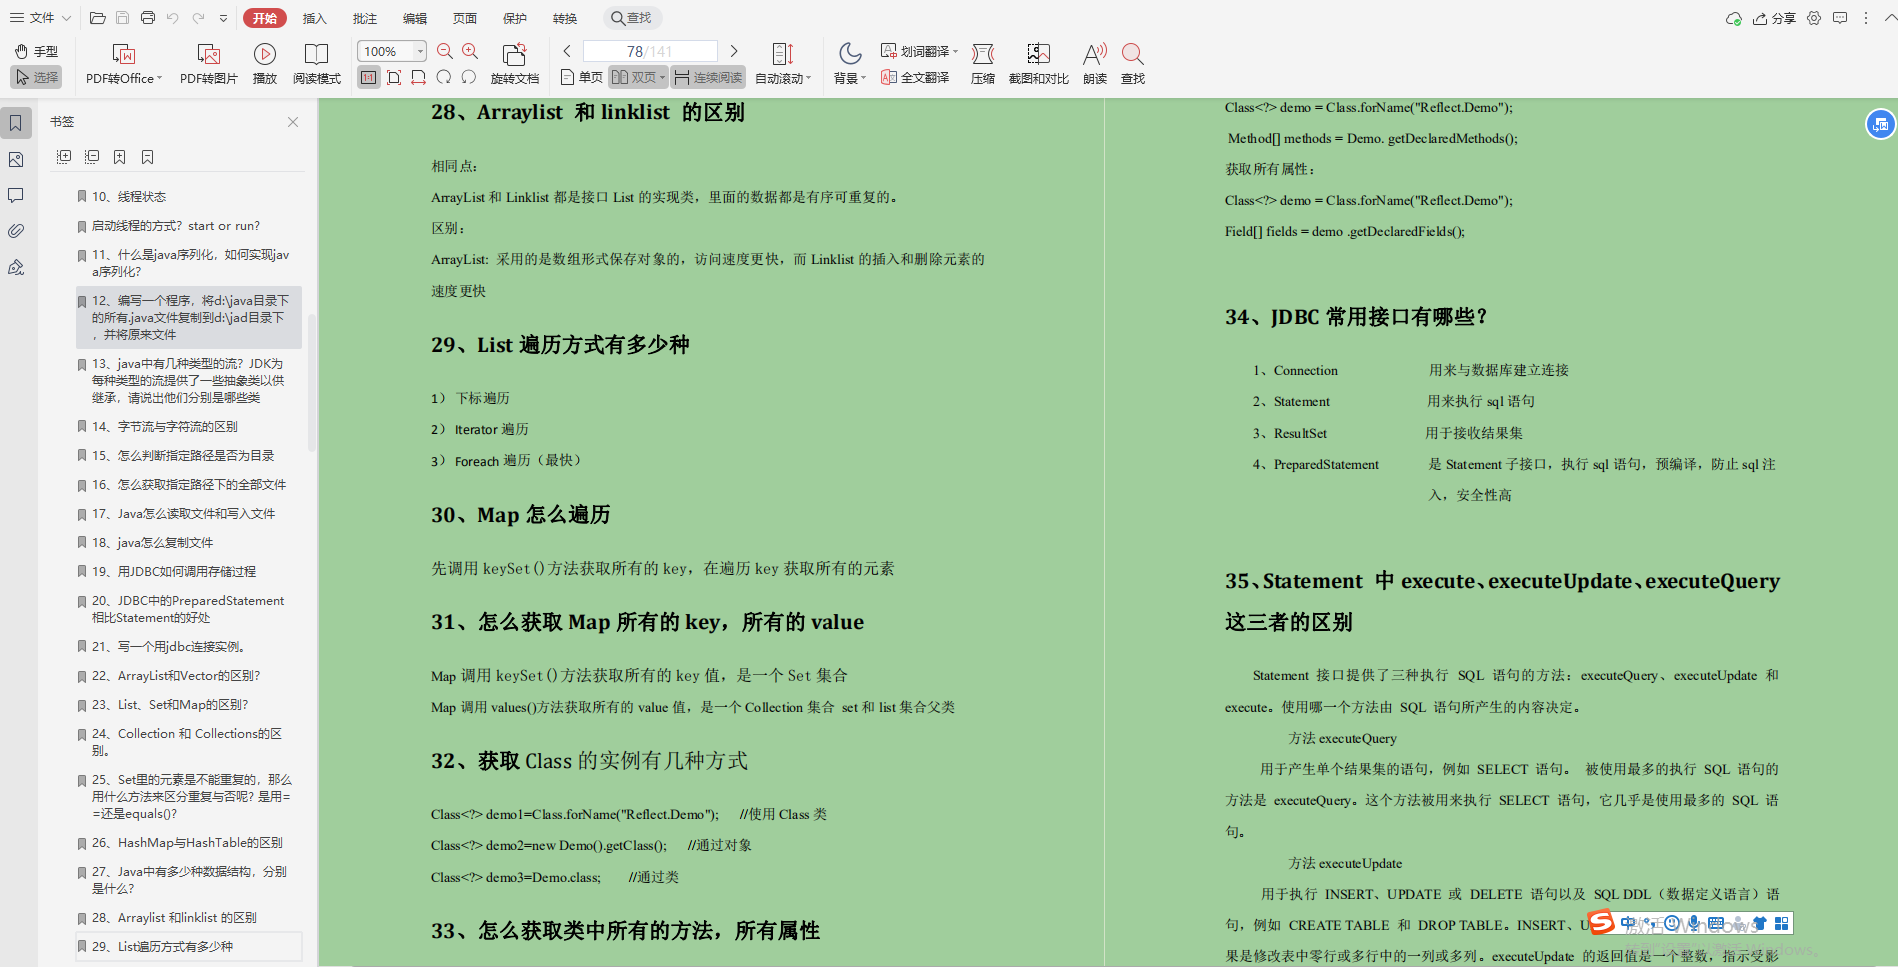Open the more options three-dot menu
This screenshot has height=967, width=1898.
1865,18
